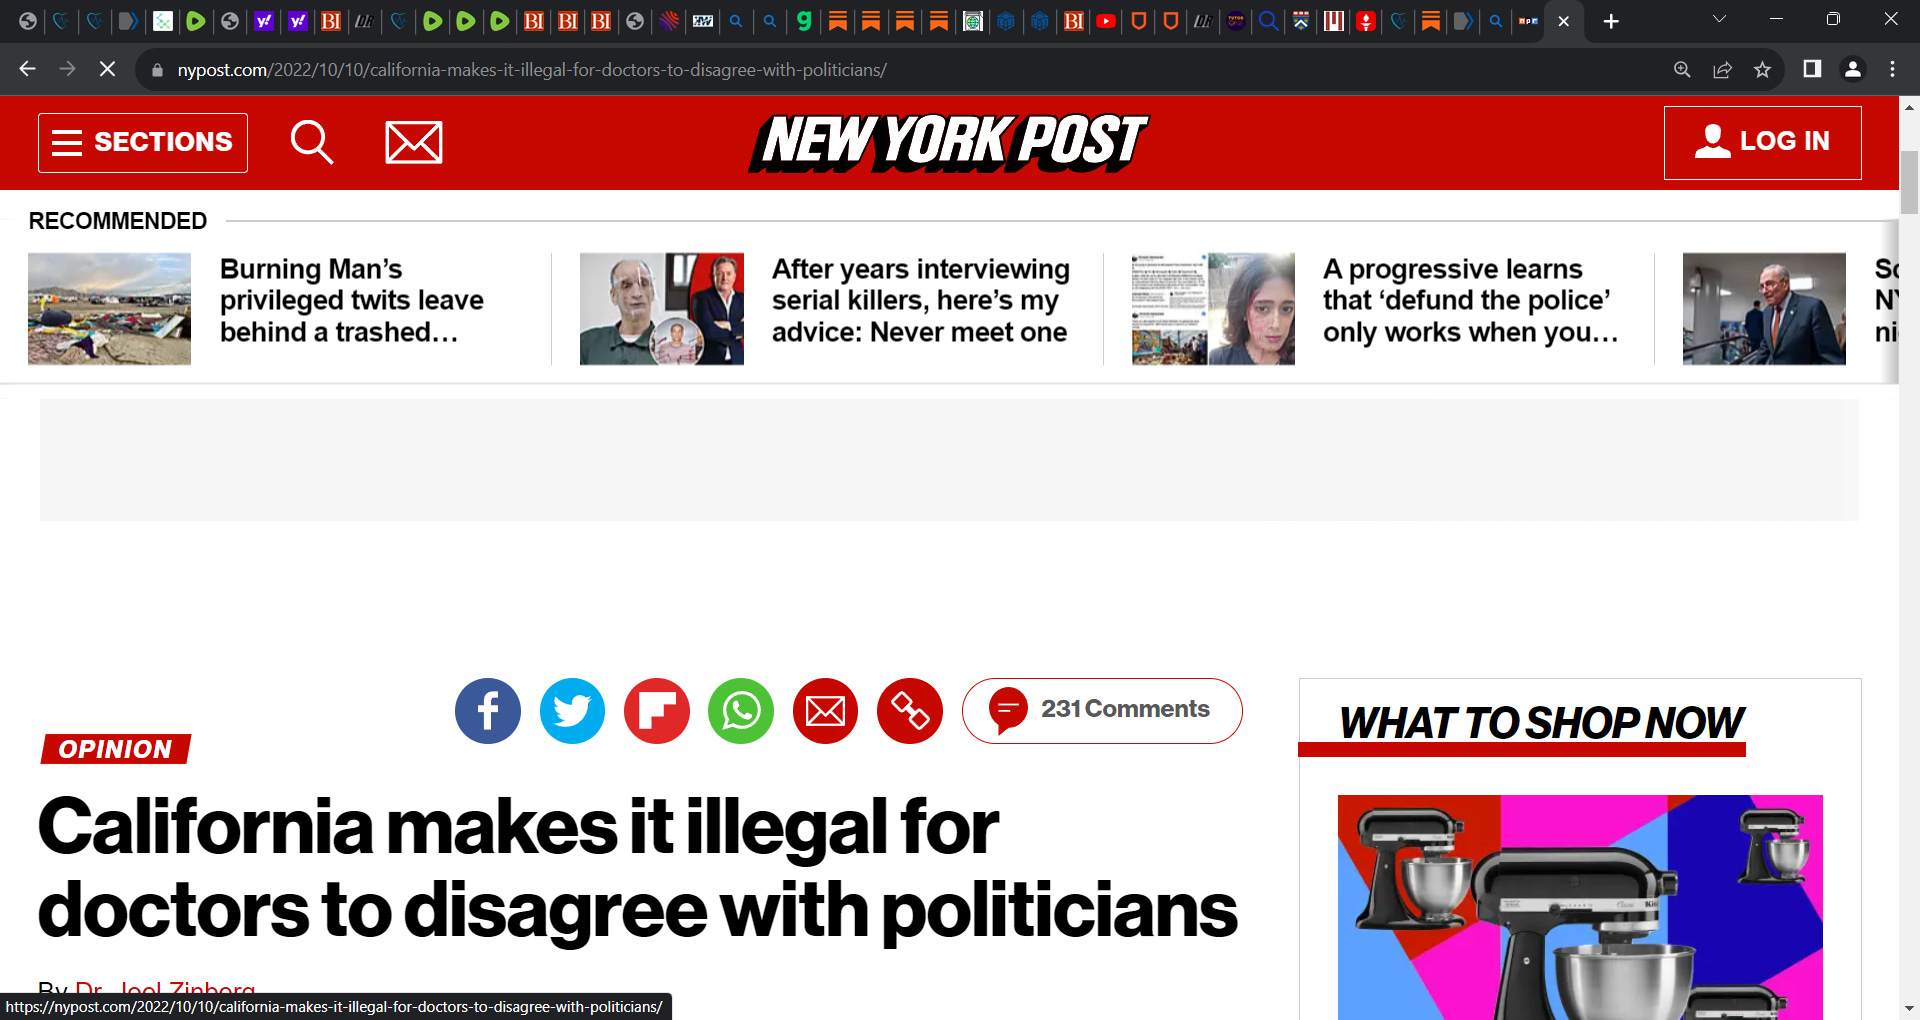Click the Burning Man trash thumbnail

pyautogui.click(x=109, y=309)
